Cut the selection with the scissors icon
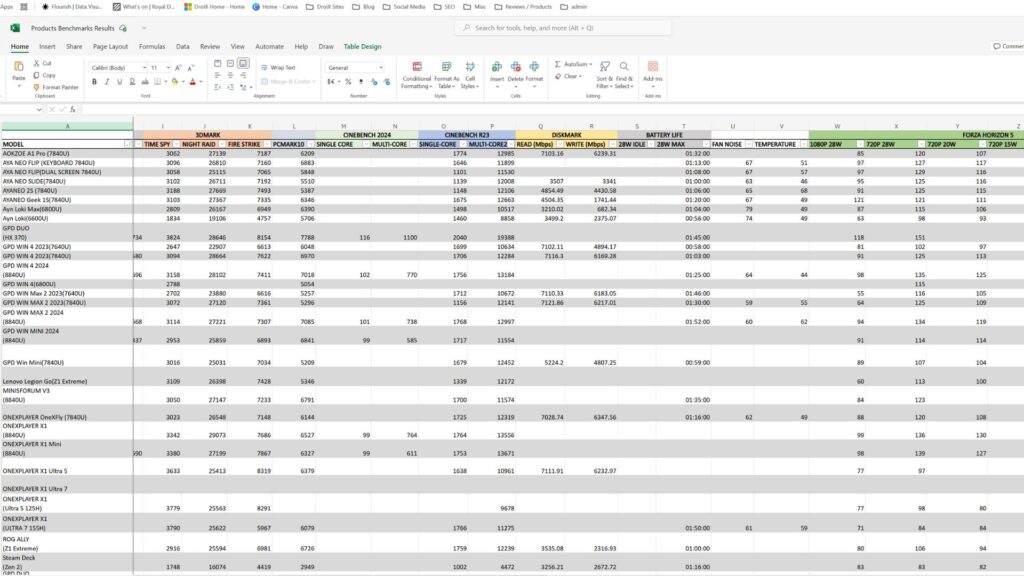The width and height of the screenshot is (1024, 576). (37, 63)
